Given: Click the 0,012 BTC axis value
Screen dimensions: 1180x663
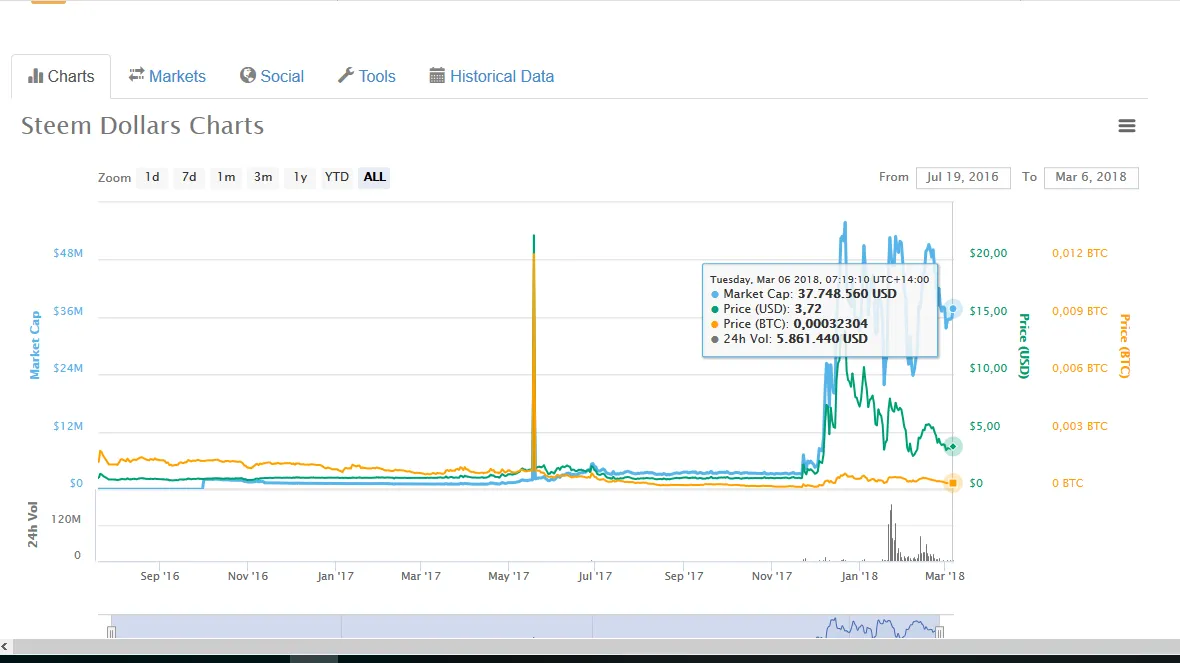Looking at the screenshot, I should point(1080,253).
